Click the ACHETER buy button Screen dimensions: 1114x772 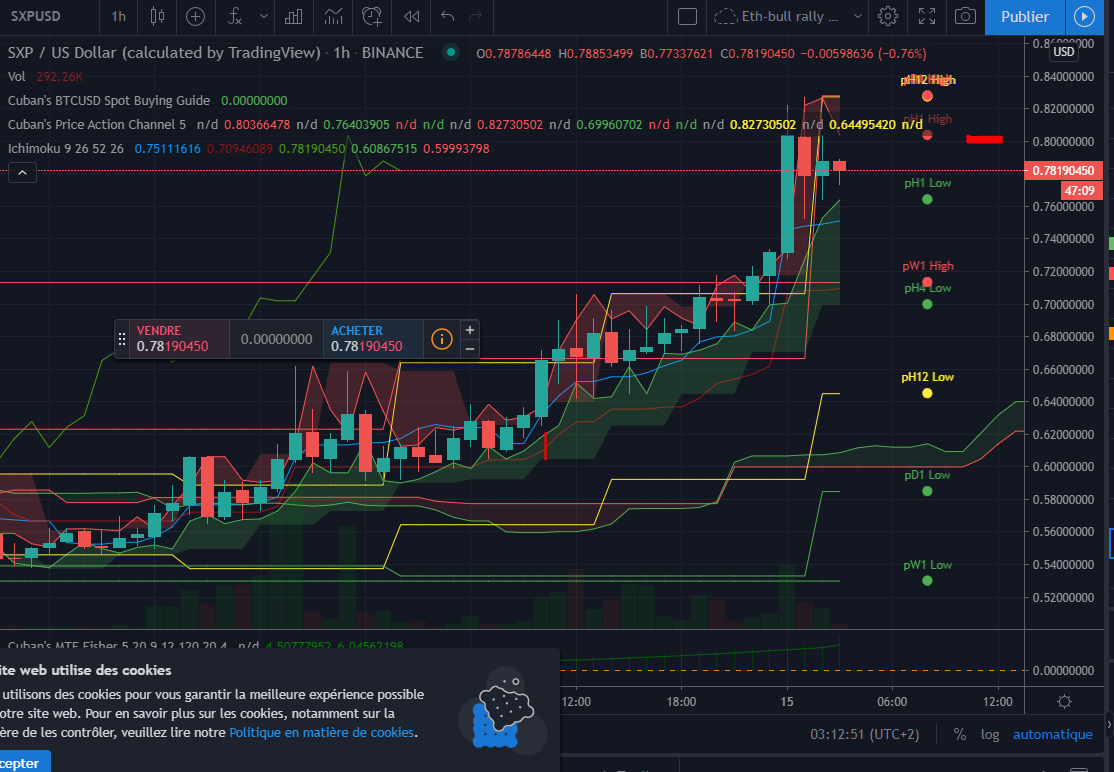(367, 338)
